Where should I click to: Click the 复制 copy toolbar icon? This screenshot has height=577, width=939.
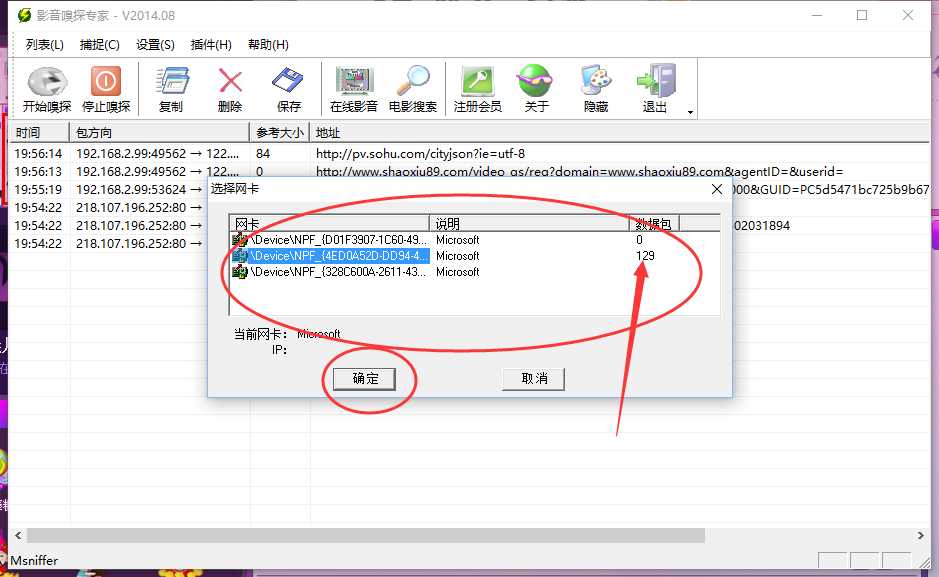click(x=171, y=82)
